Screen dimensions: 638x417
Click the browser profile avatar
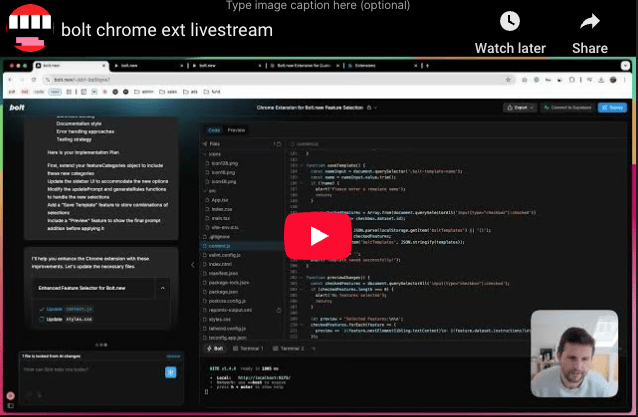pyautogui.click(x=613, y=80)
